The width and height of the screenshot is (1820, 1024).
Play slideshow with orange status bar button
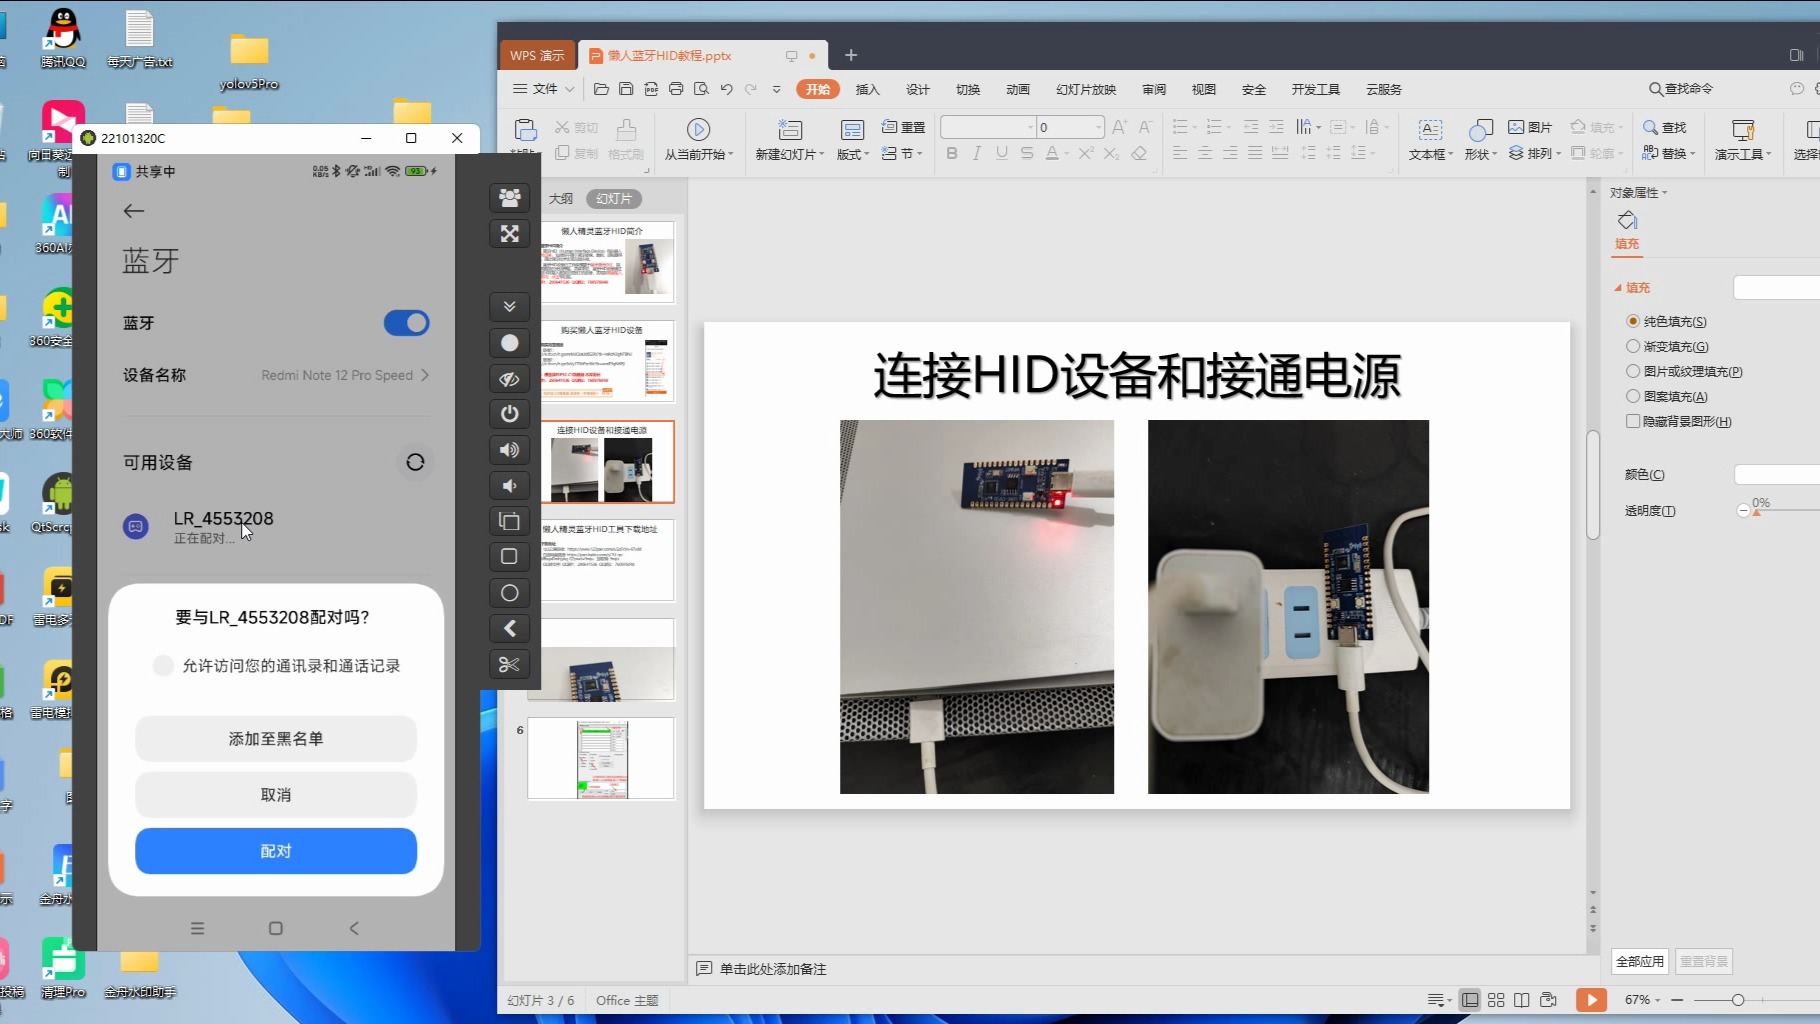pos(1591,1000)
